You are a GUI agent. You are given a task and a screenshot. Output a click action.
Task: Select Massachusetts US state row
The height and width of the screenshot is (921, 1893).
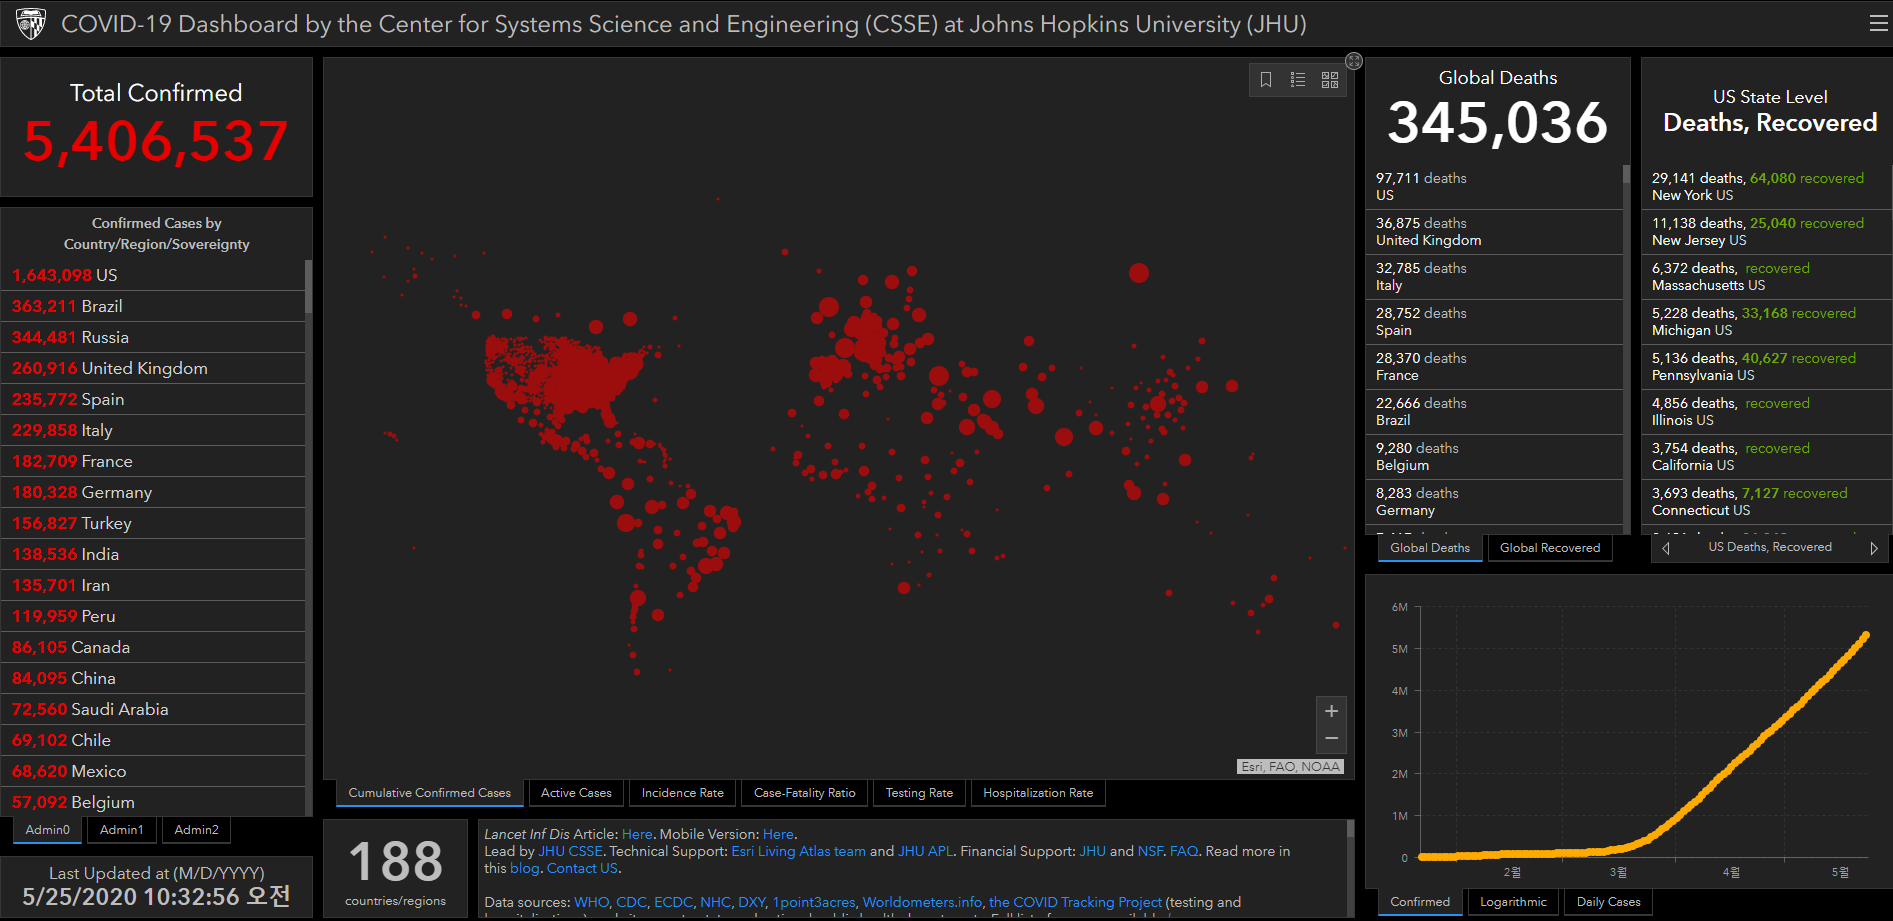(x=1766, y=277)
